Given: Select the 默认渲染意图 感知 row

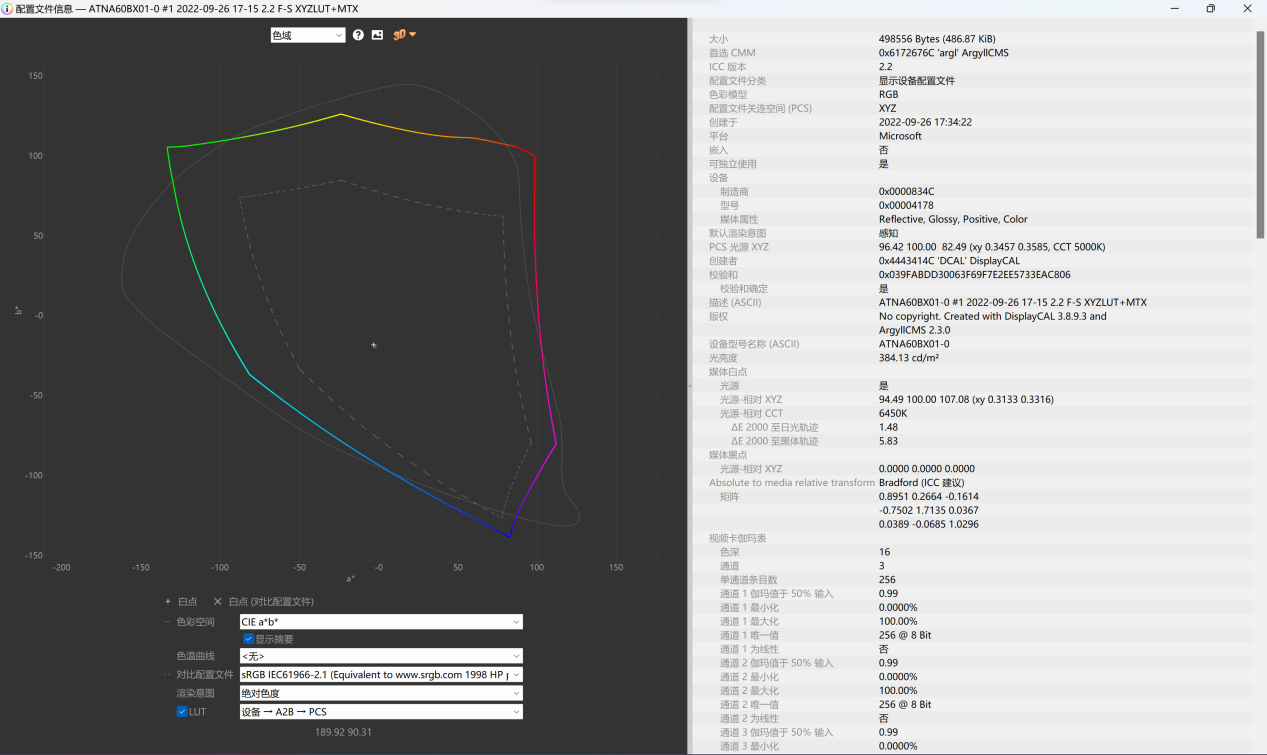Looking at the screenshot, I should pyautogui.click(x=972, y=233).
